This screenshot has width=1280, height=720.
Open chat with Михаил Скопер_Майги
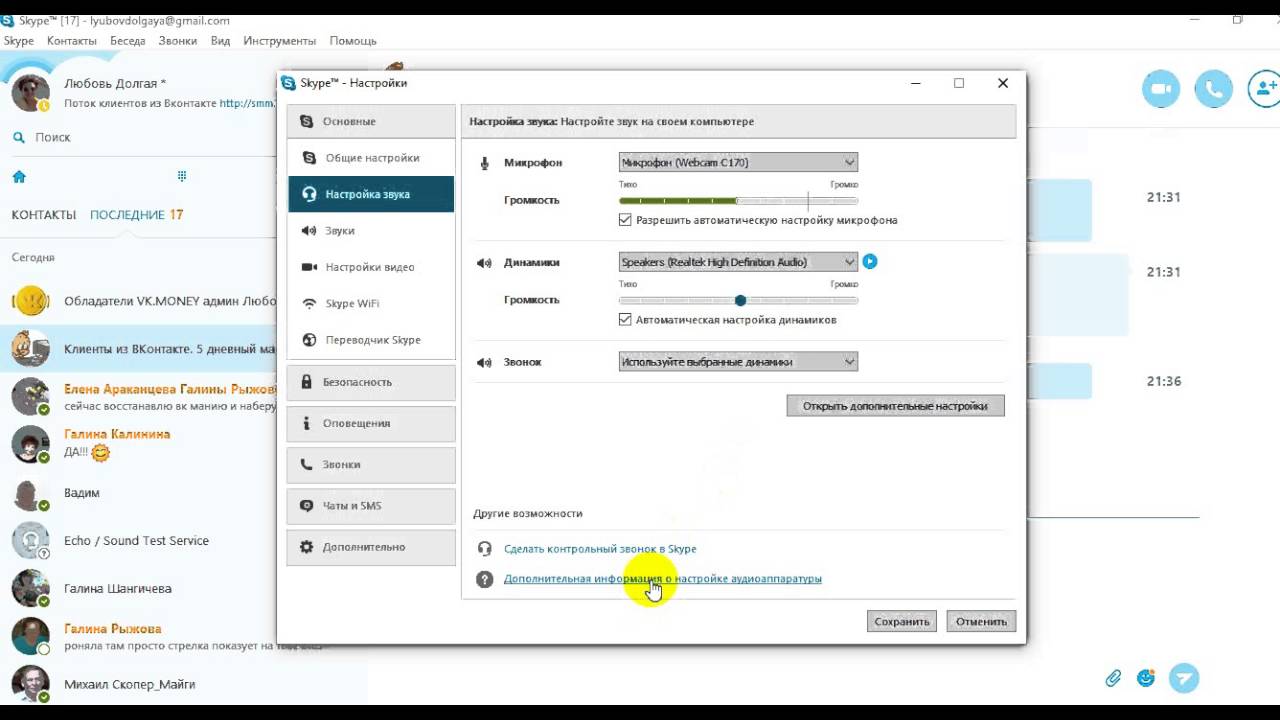tap(138, 684)
